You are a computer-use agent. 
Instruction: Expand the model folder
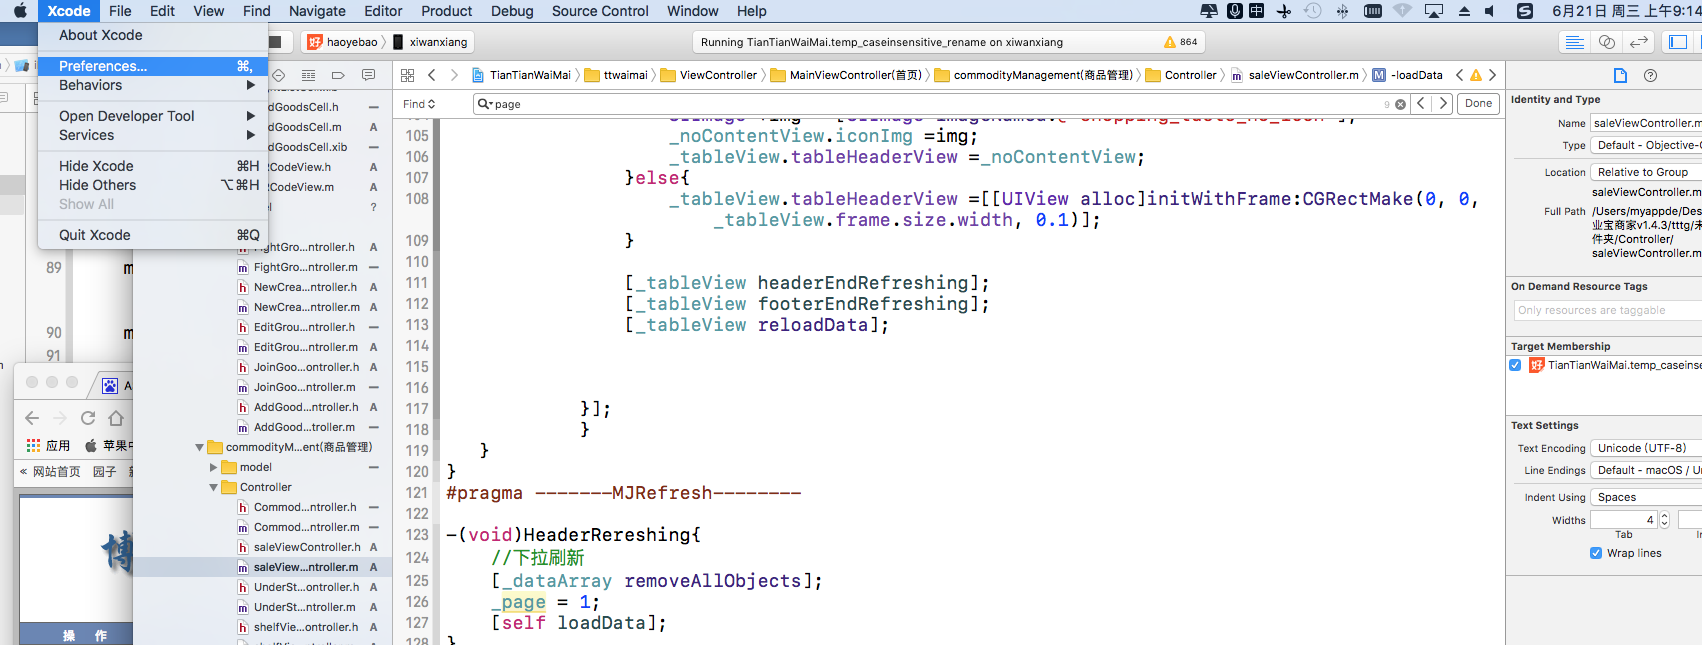coord(213,467)
